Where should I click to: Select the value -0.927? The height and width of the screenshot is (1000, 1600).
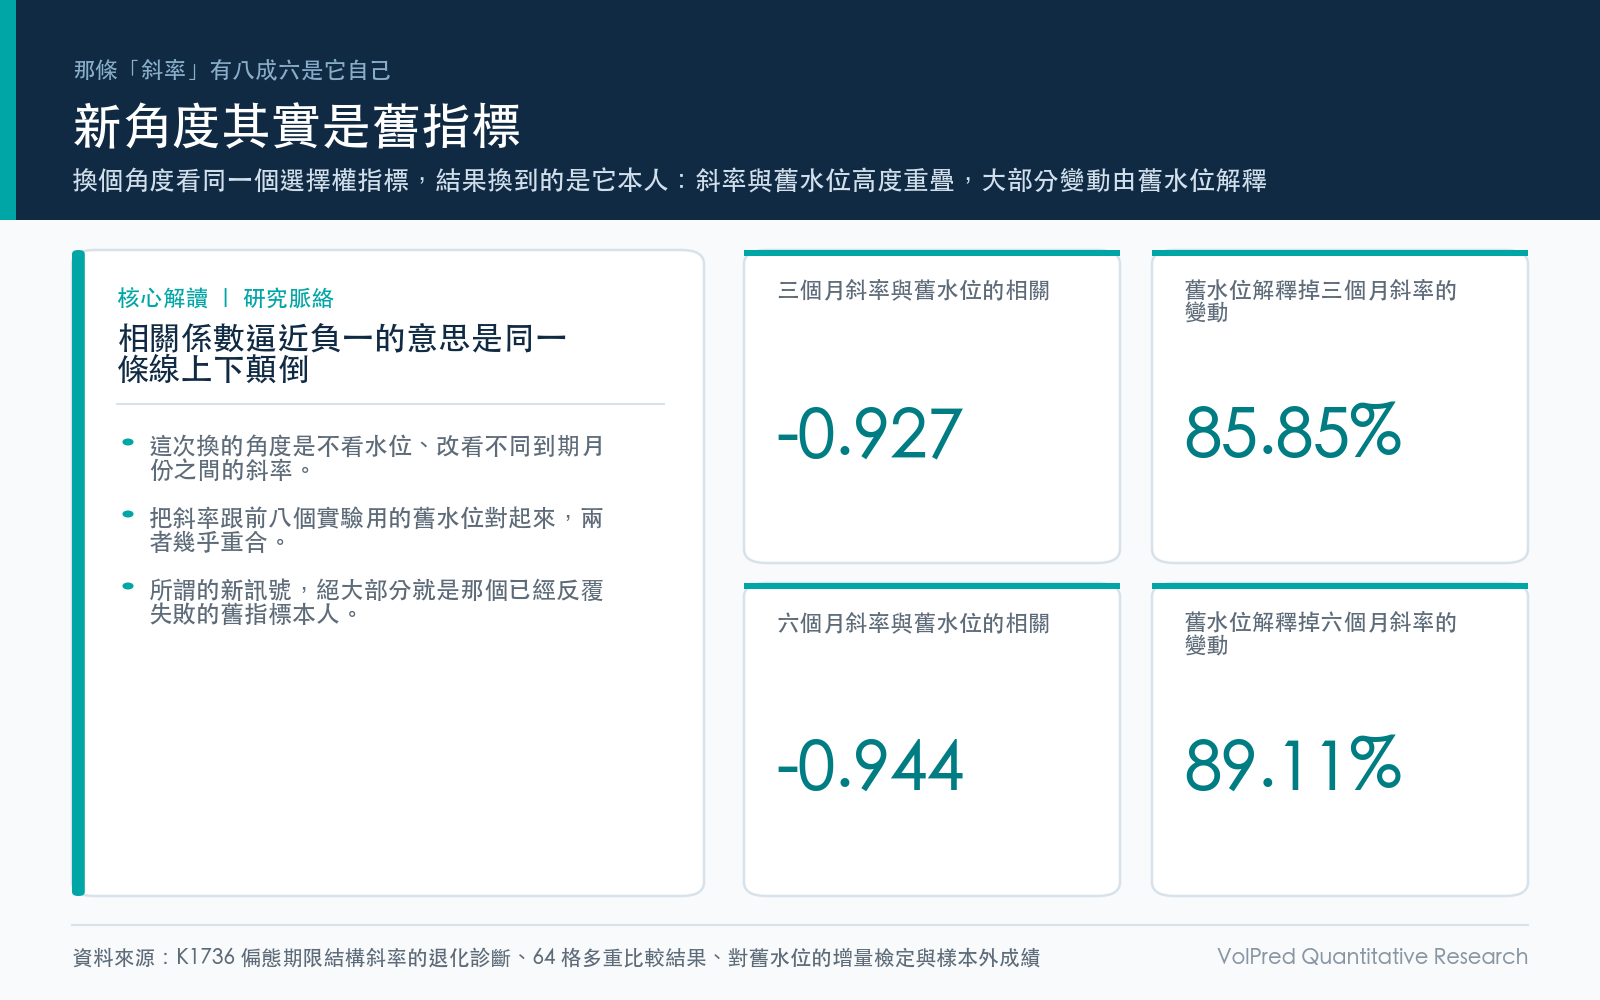(x=870, y=433)
